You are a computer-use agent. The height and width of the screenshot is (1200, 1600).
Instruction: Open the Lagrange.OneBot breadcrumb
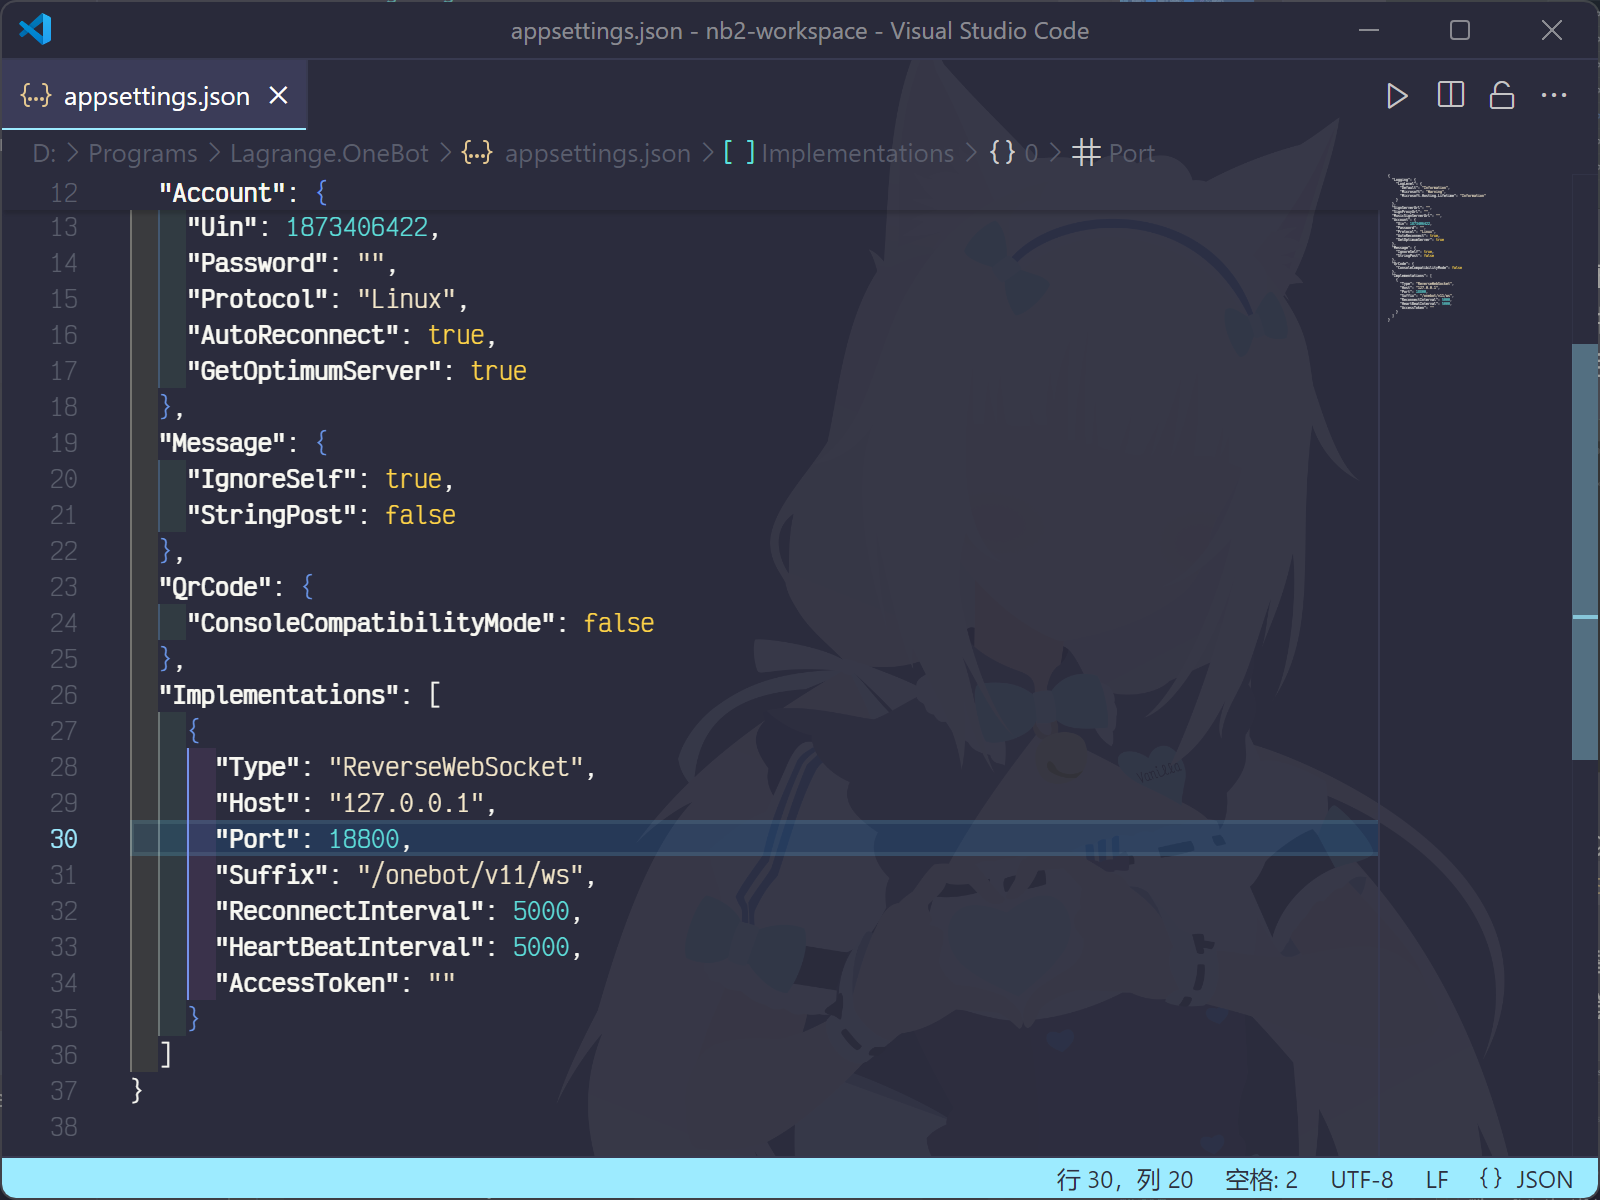(x=328, y=153)
